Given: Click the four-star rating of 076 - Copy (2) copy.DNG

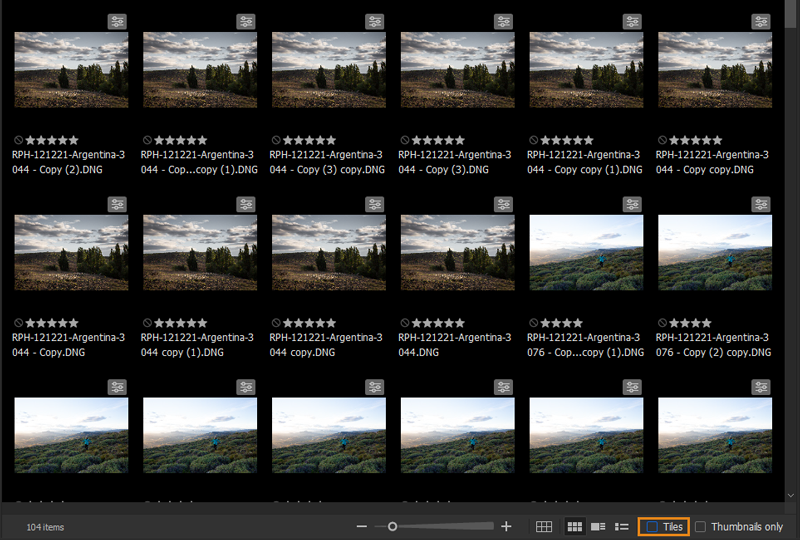Looking at the screenshot, I should click(x=690, y=323).
